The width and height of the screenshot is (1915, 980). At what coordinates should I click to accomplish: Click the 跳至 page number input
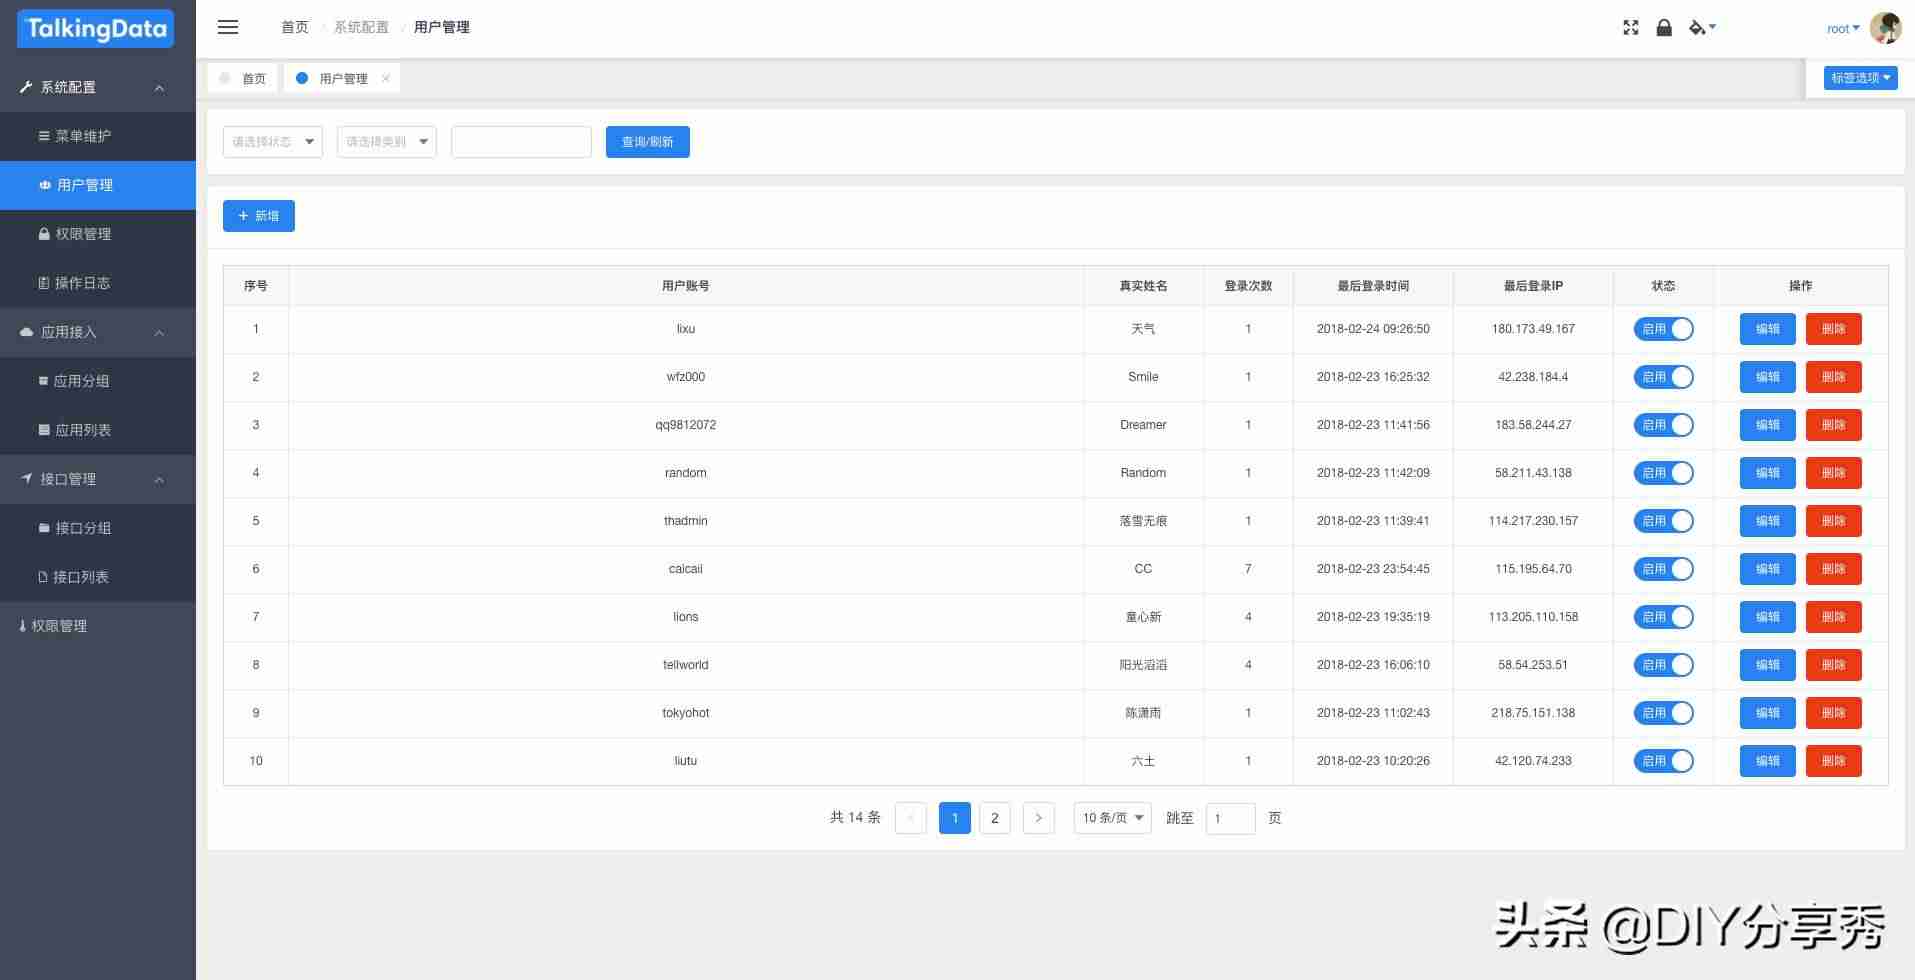[x=1231, y=818]
